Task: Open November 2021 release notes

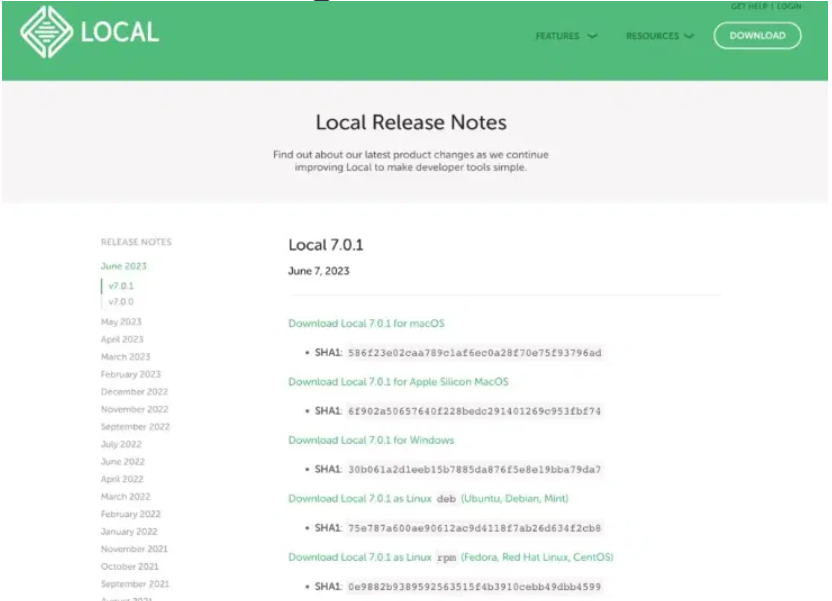Action: [134, 550]
